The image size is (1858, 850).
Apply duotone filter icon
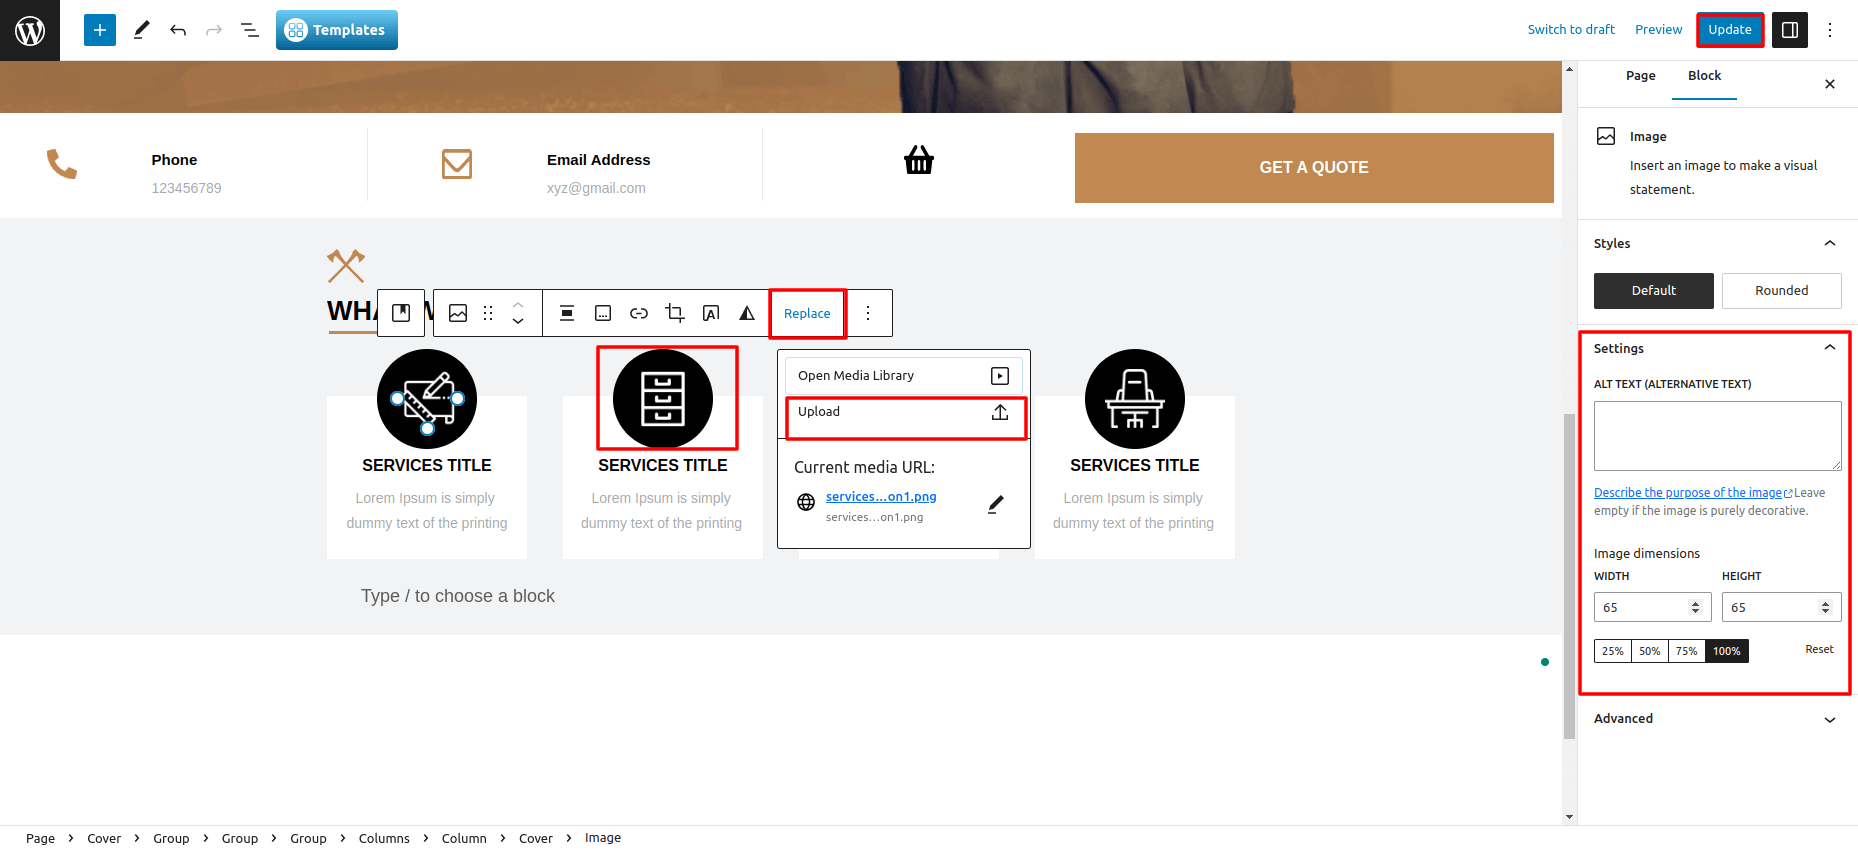[747, 313]
